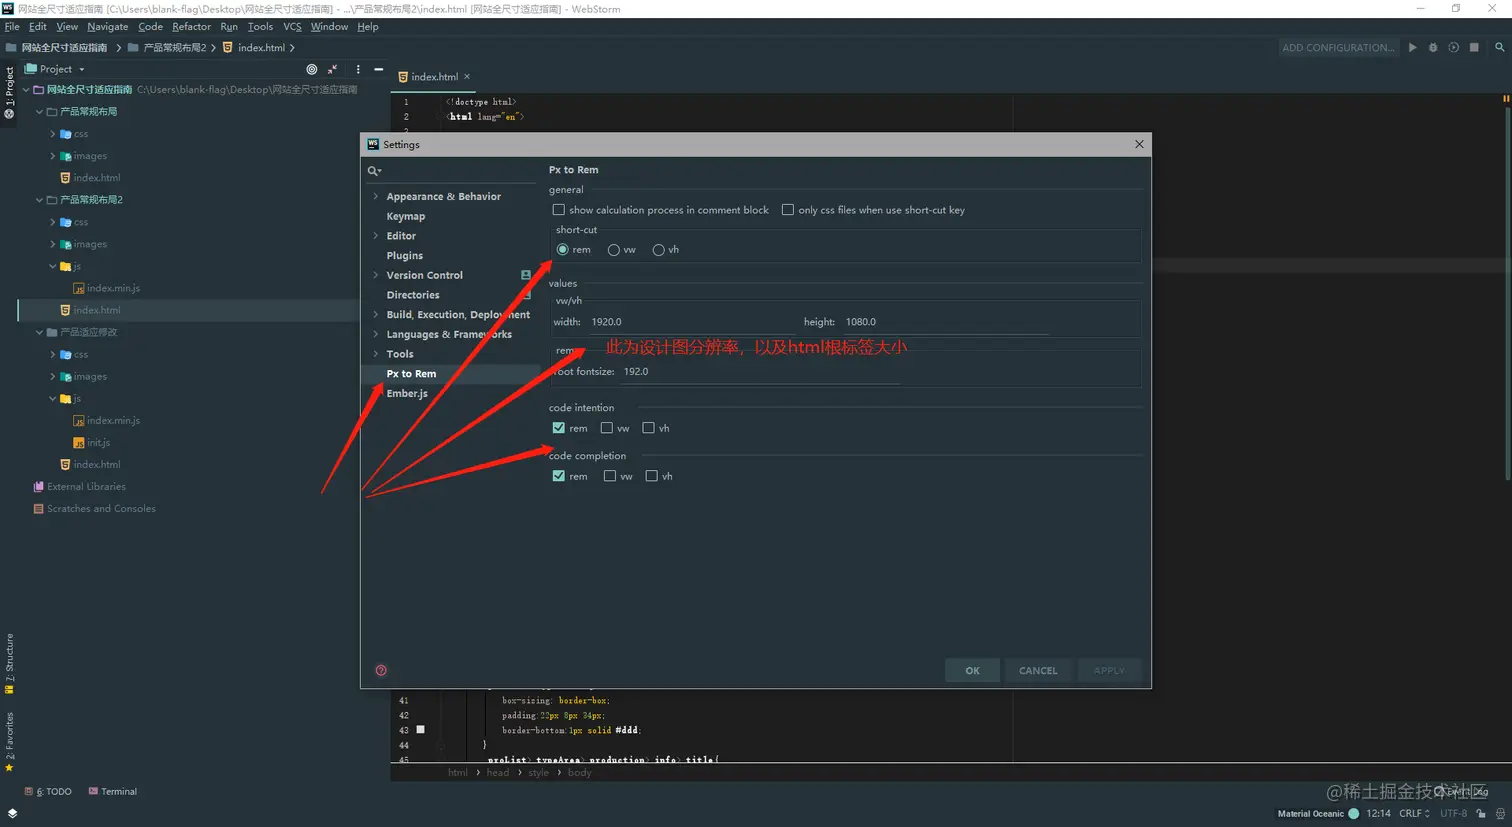Expand the Editor settings group

tap(376, 236)
